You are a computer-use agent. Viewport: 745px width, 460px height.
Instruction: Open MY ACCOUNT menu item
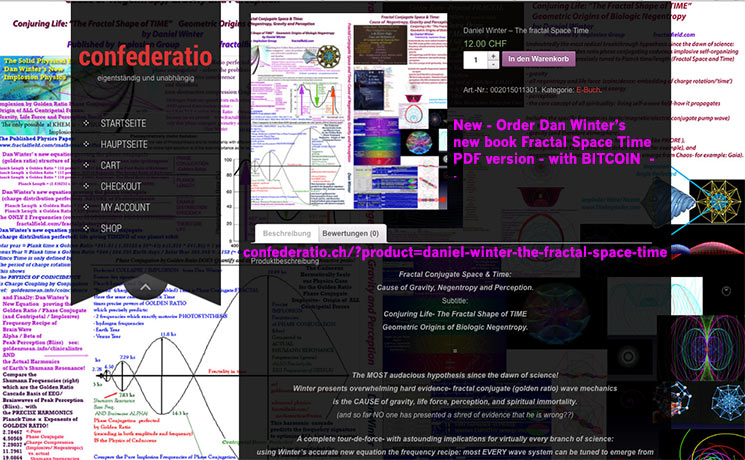[125, 207]
